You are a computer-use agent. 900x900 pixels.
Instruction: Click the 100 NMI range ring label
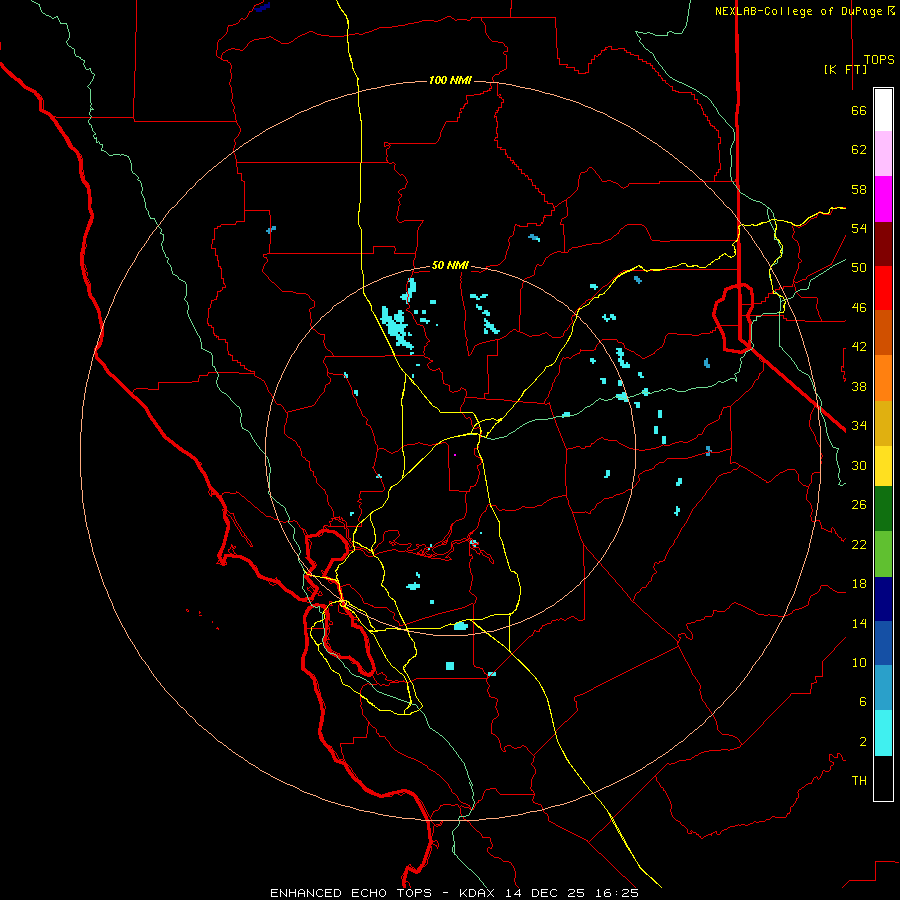(x=450, y=80)
